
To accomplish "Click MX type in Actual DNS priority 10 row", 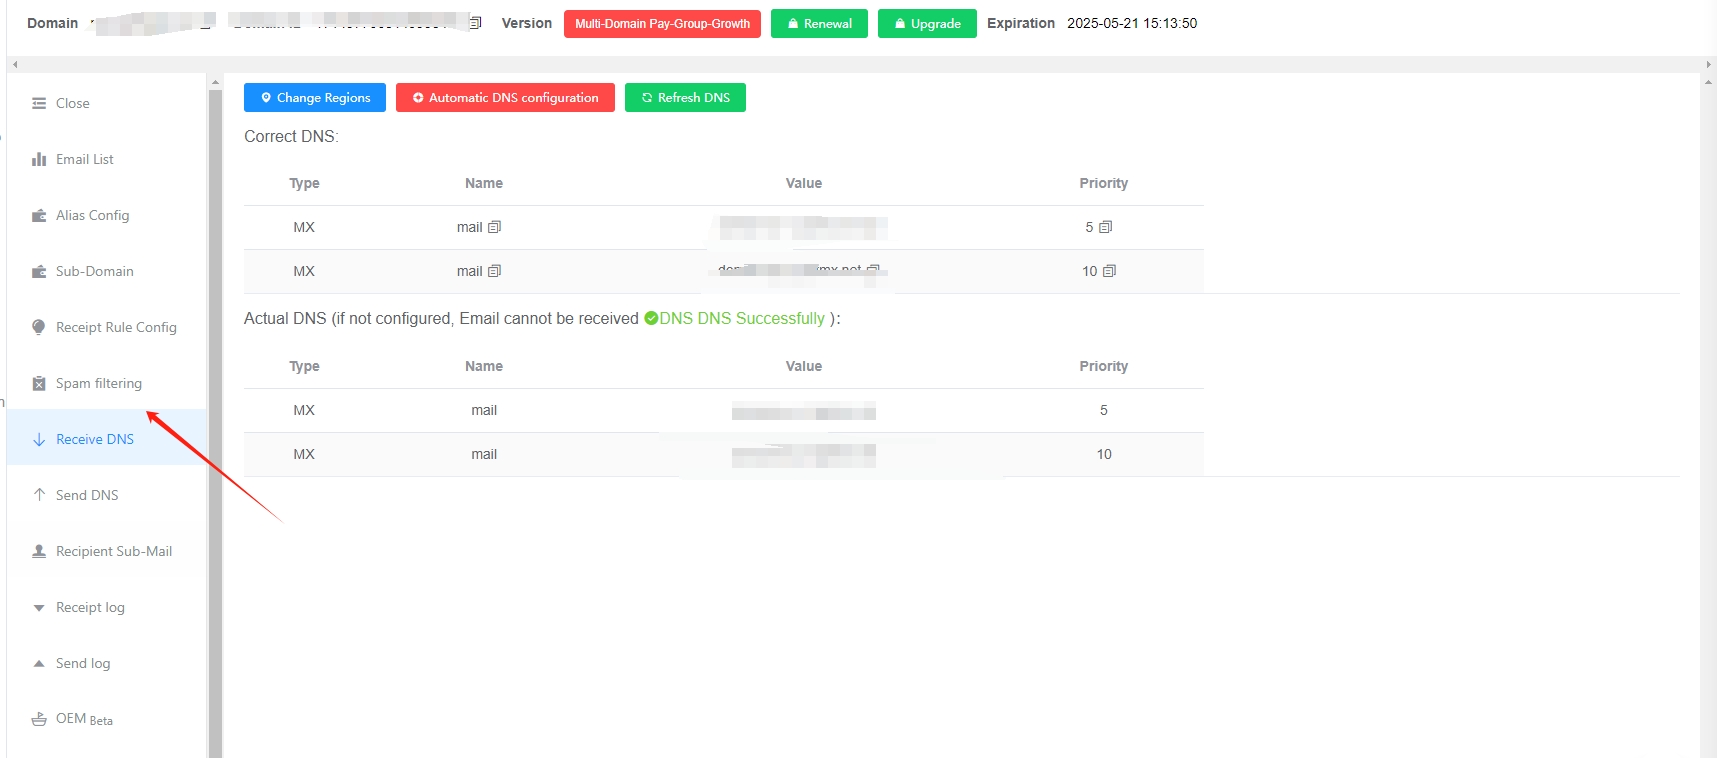I will coord(304,454).
